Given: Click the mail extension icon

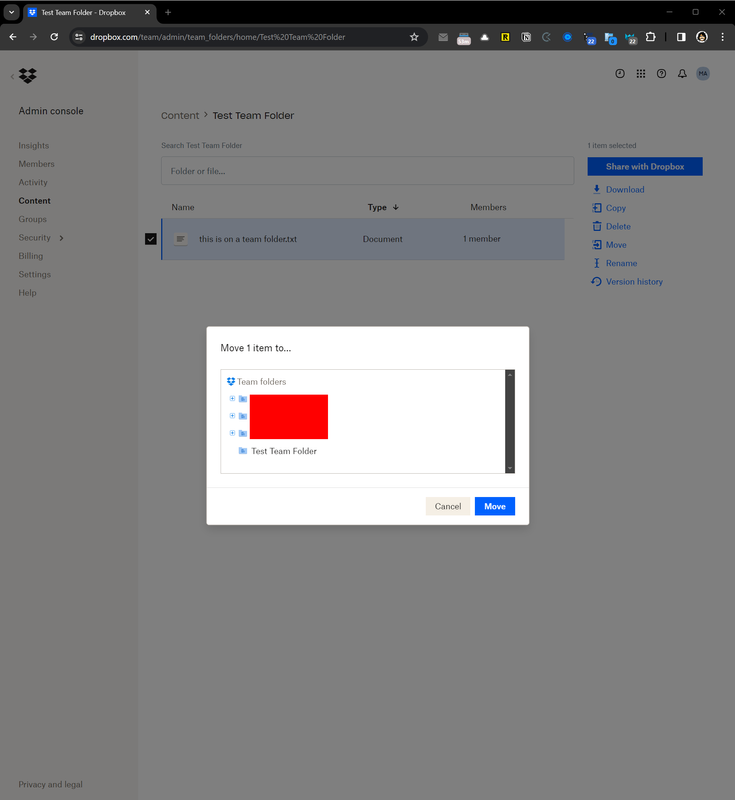Looking at the screenshot, I should pyautogui.click(x=443, y=37).
